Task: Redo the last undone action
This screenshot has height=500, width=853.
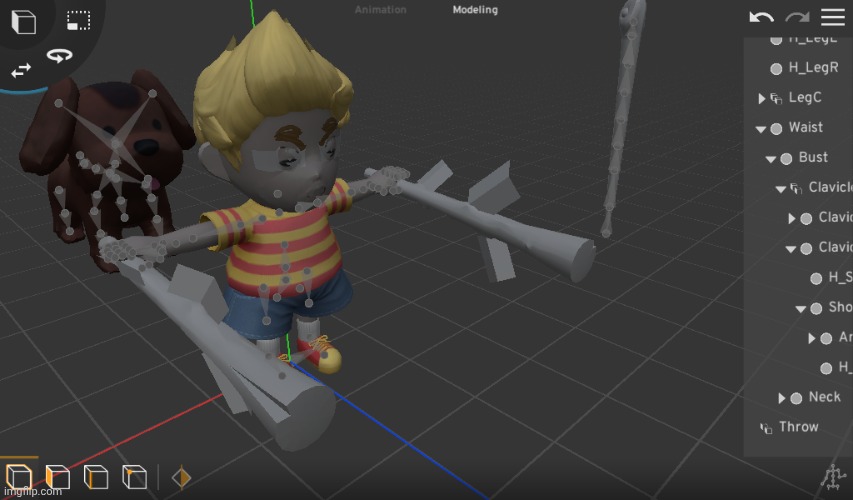Action: pyautogui.click(x=797, y=17)
